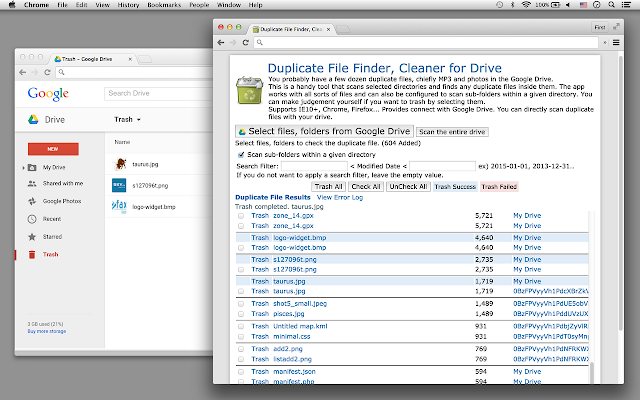This screenshot has width=640, height=400.
Task: Click the Bluetooth icon in menu bar
Action: 513,5
